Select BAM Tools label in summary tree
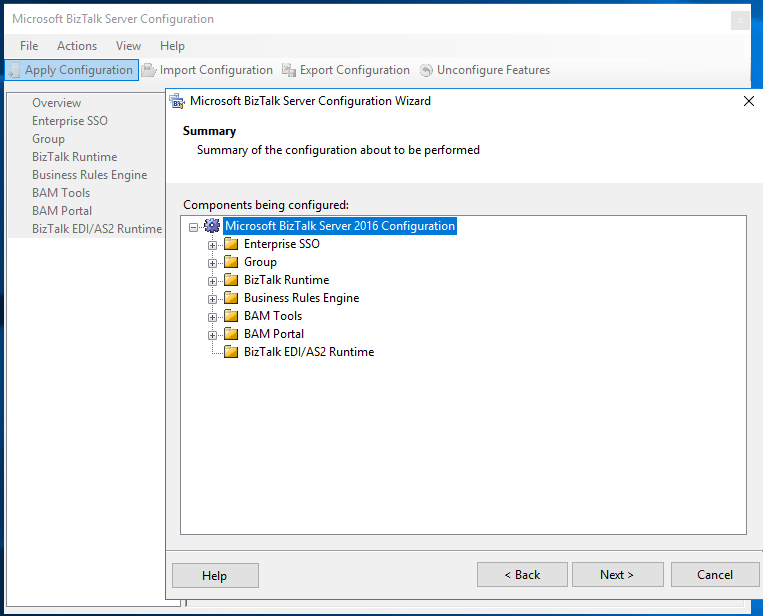This screenshot has width=763, height=616. point(273,316)
